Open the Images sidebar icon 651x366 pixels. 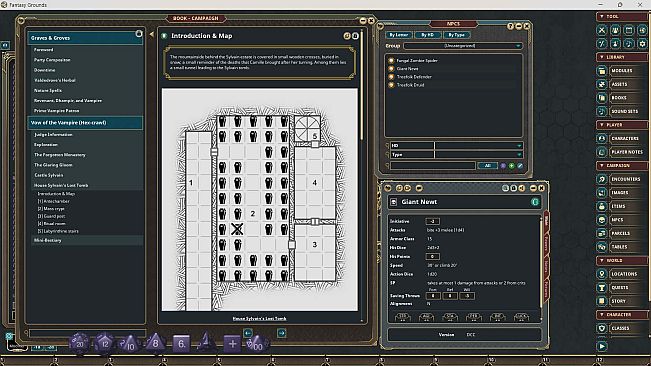[602, 193]
